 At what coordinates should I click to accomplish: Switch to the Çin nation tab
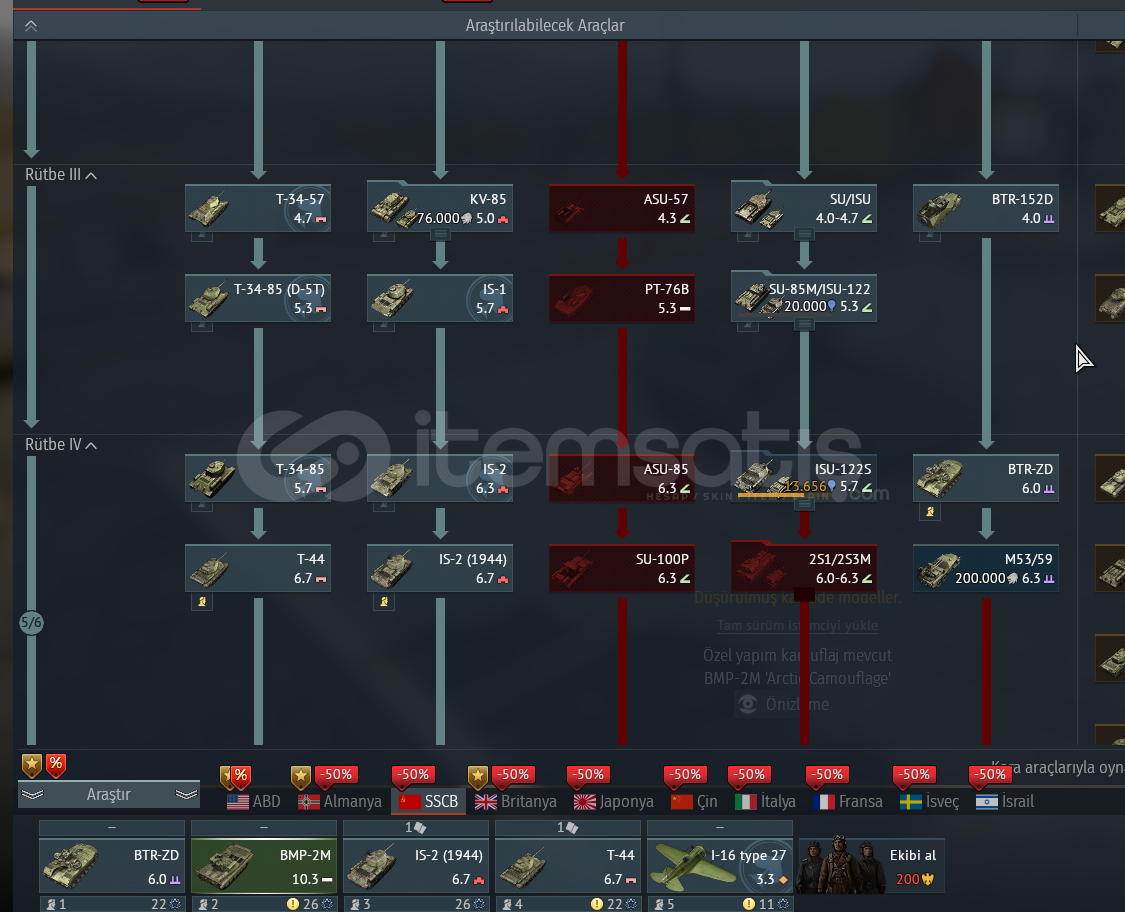pos(694,801)
